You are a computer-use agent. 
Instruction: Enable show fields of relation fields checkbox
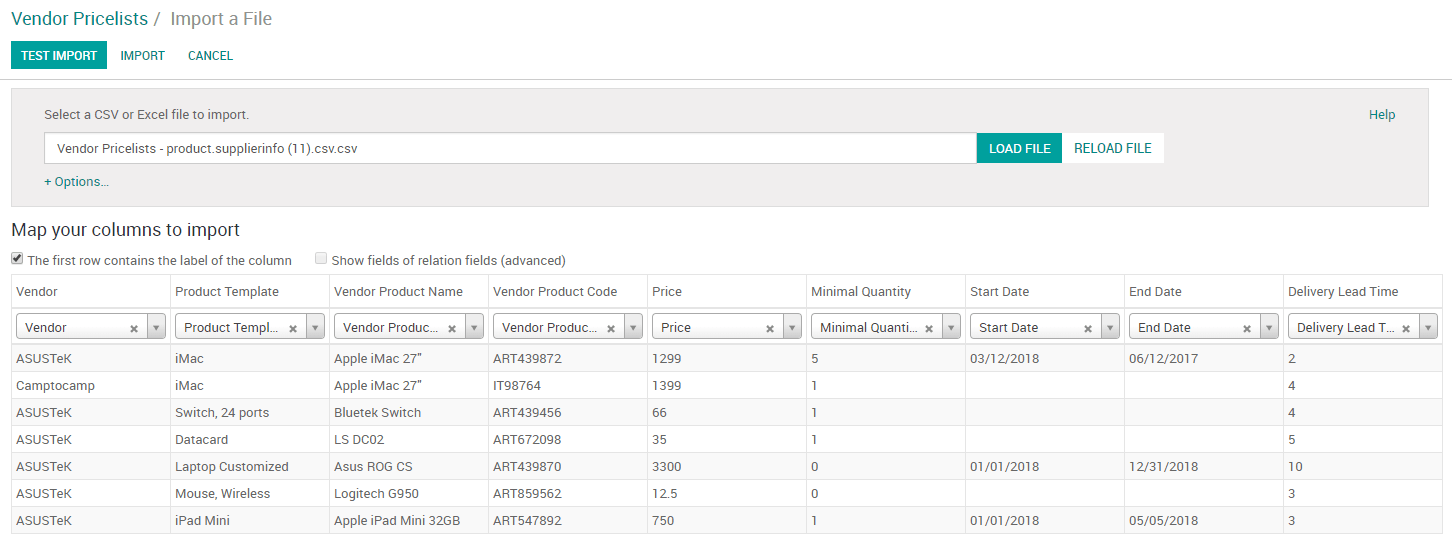click(x=321, y=259)
